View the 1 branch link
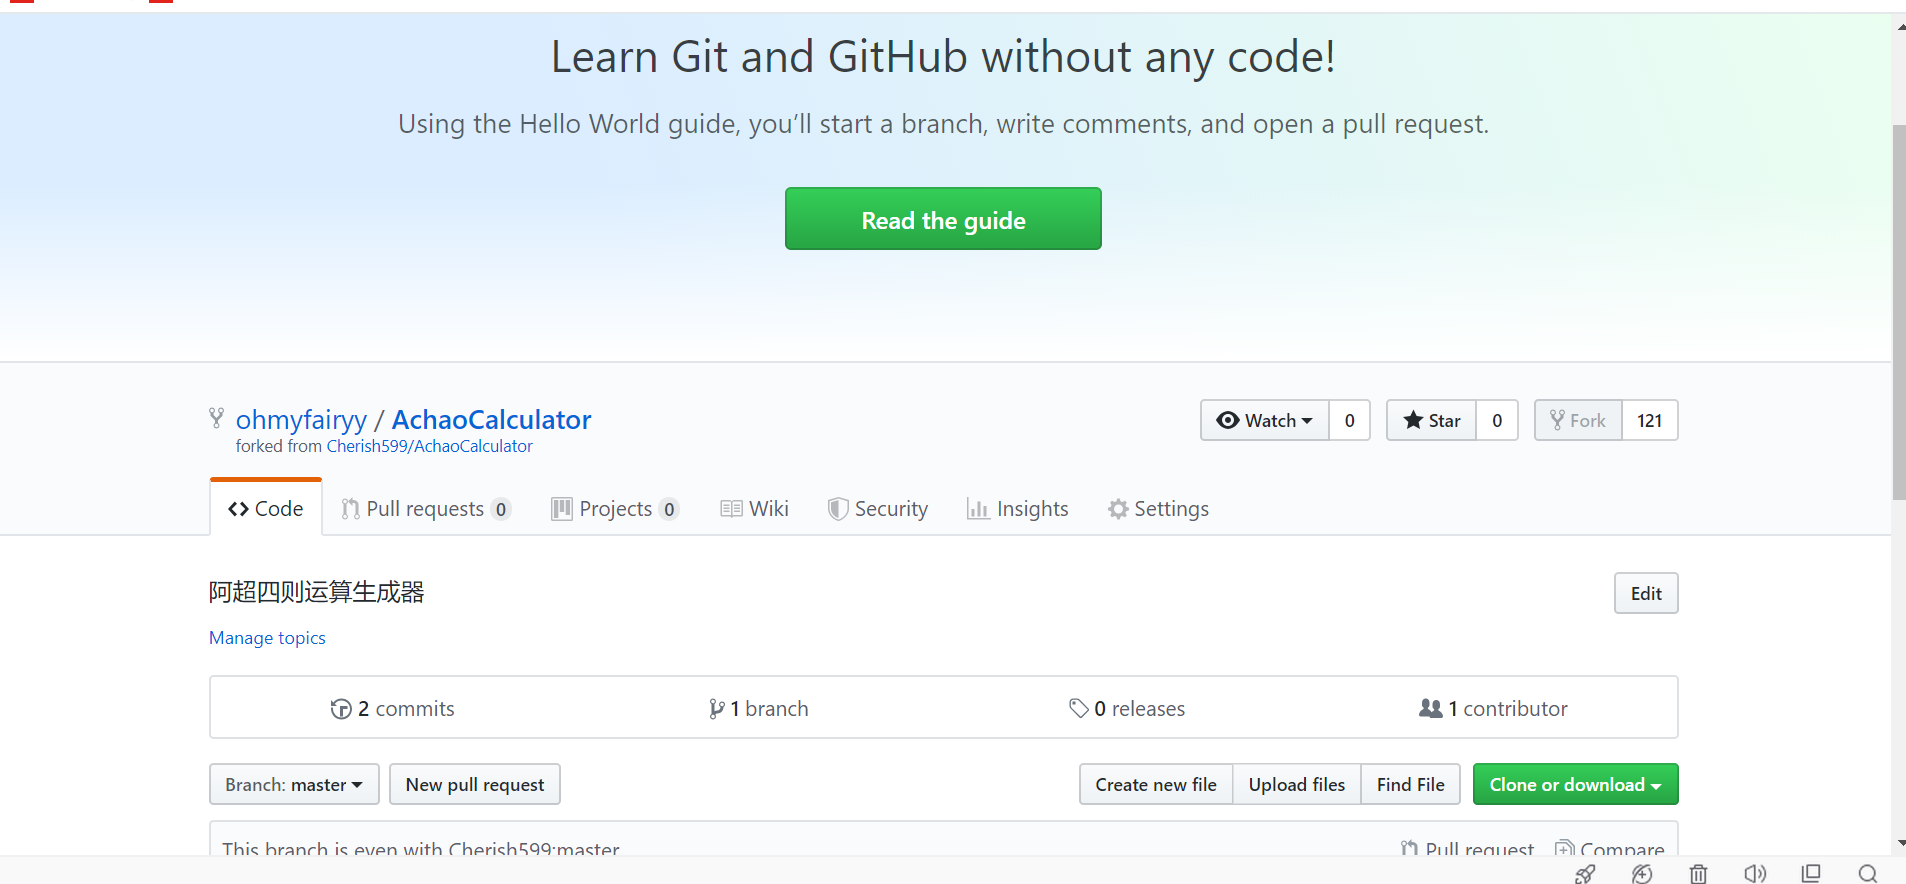 pyautogui.click(x=759, y=709)
